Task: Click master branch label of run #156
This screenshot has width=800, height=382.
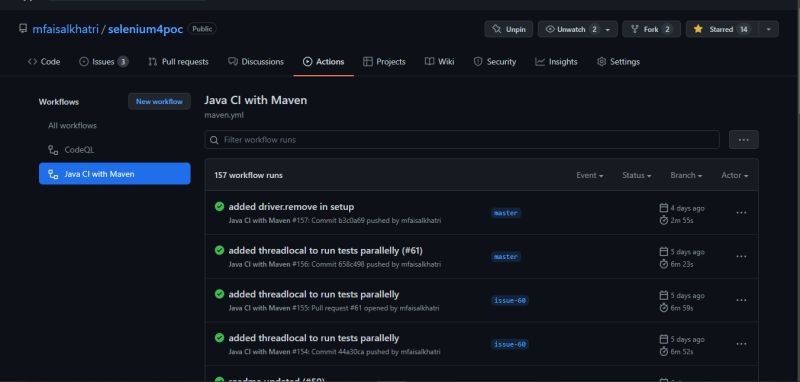Action: (x=506, y=257)
